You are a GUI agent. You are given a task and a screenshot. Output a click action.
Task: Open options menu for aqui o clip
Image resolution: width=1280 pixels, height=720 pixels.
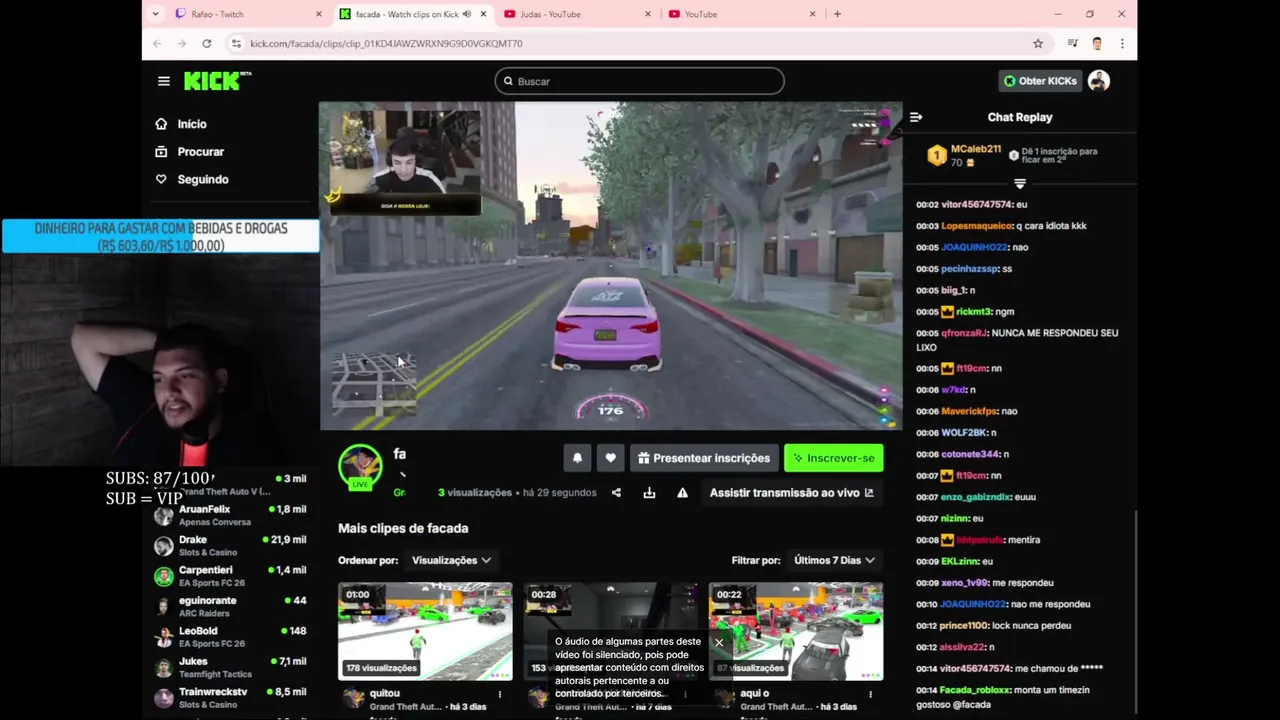870,694
